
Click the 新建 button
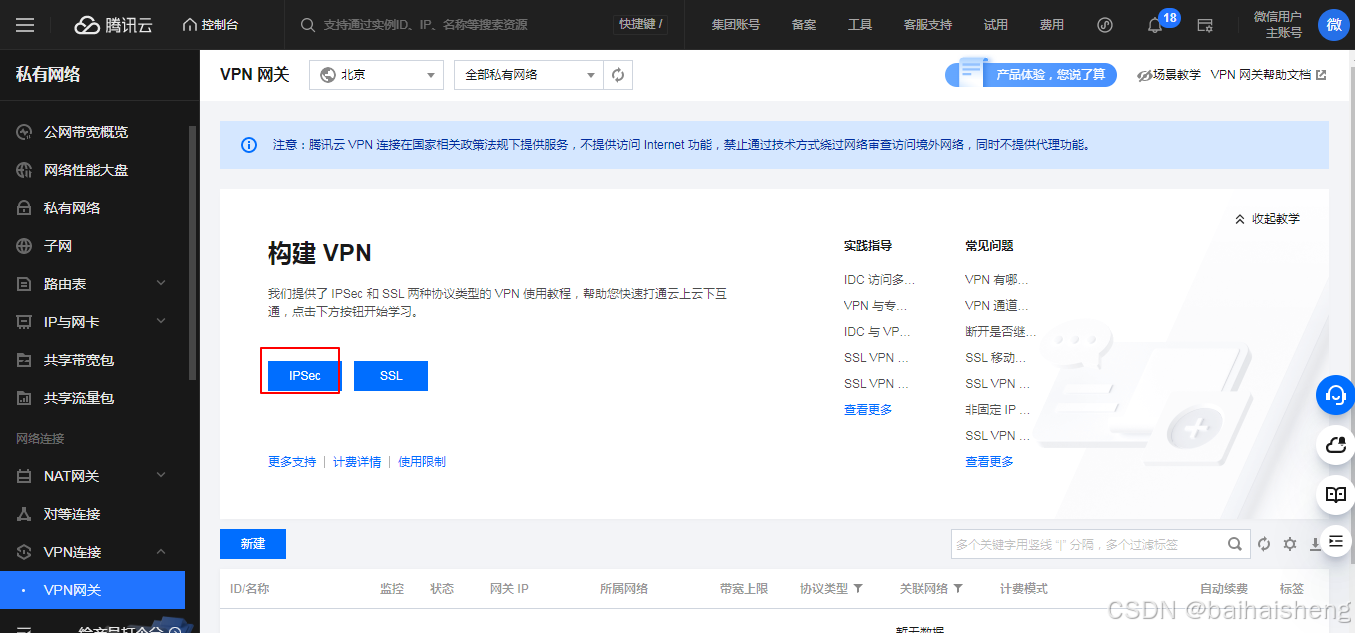point(253,544)
